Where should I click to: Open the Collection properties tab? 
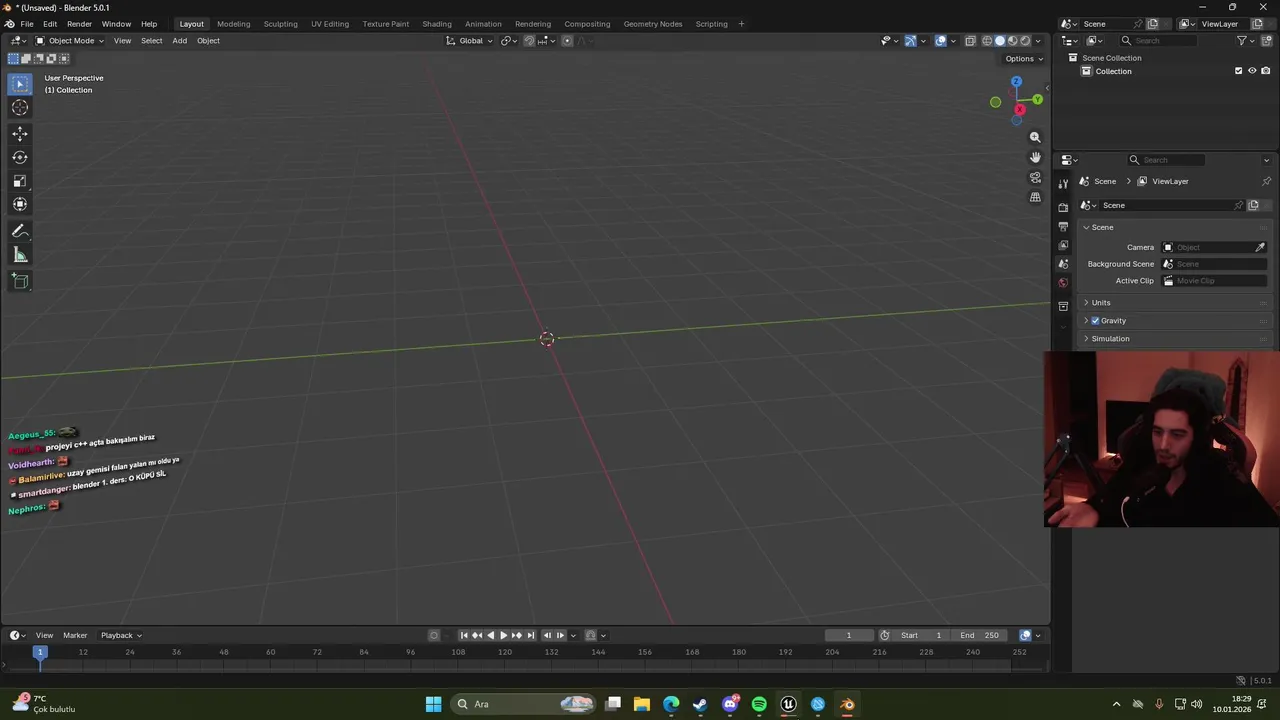pos(1063,306)
